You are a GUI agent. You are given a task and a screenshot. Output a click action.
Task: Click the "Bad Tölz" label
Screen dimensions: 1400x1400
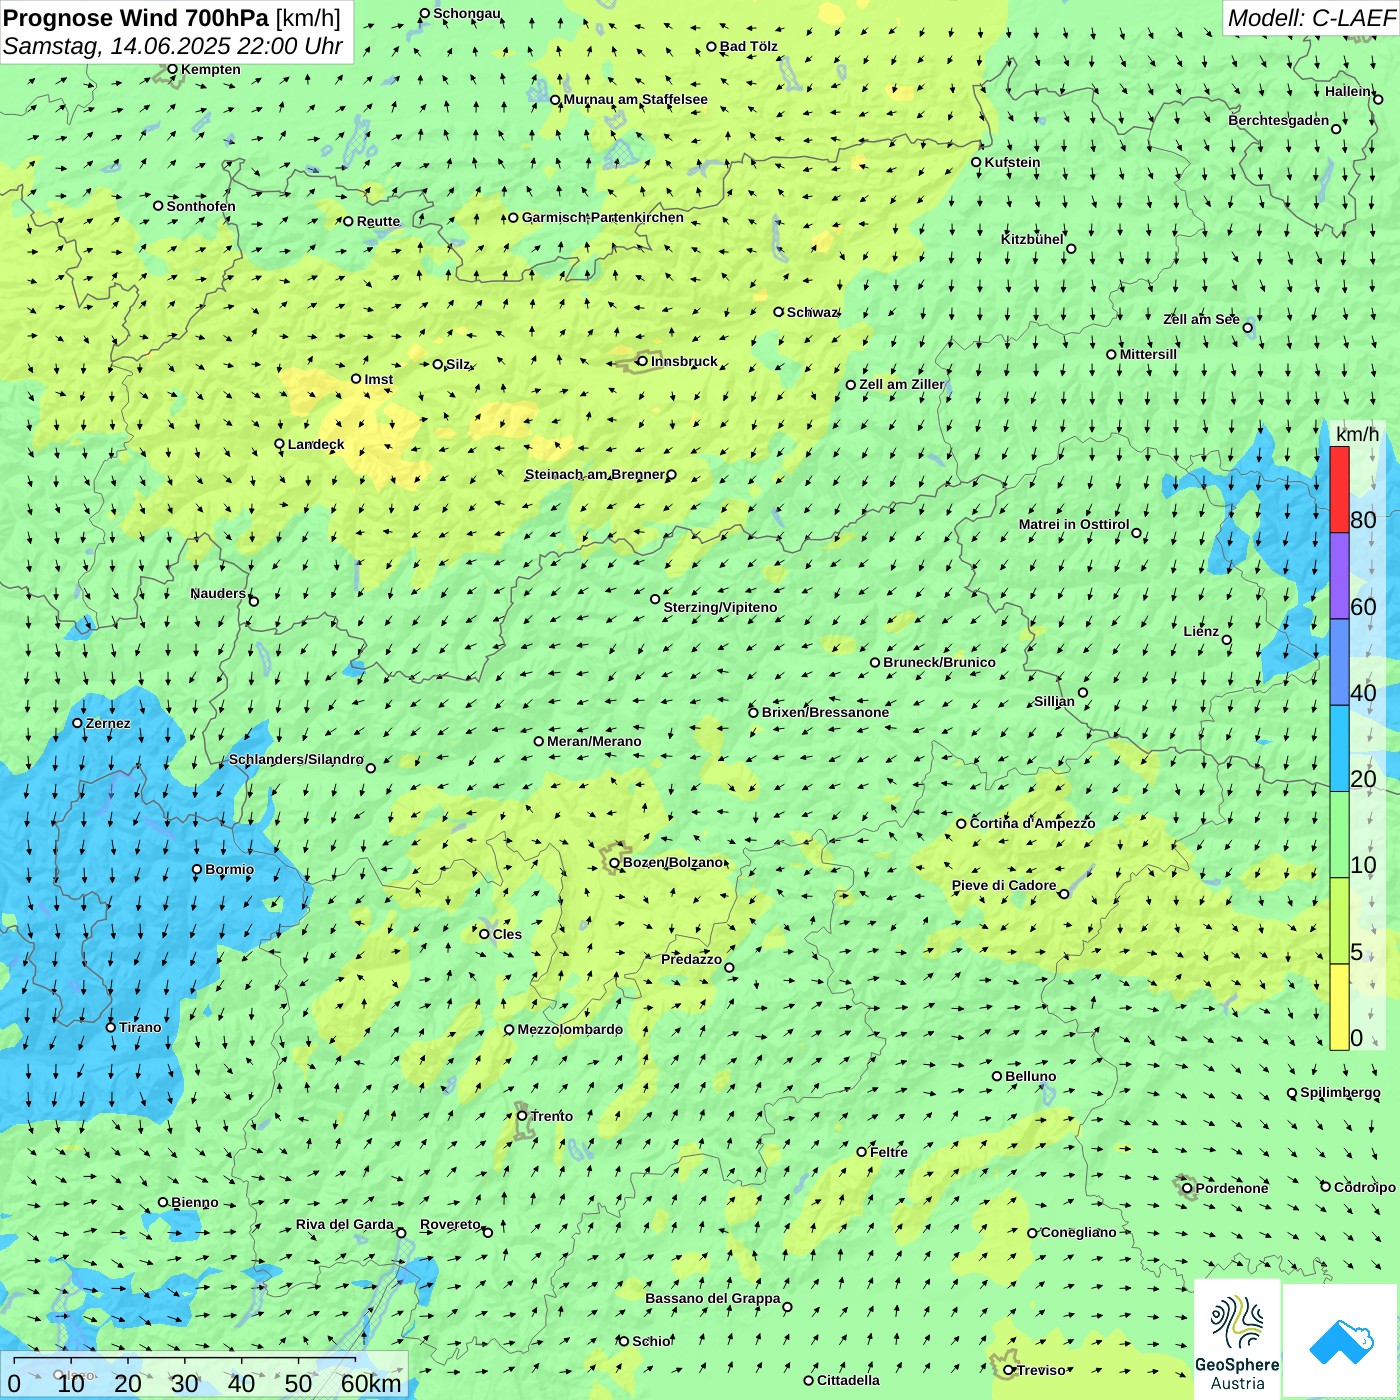pyautogui.click(x=749, y=46)
